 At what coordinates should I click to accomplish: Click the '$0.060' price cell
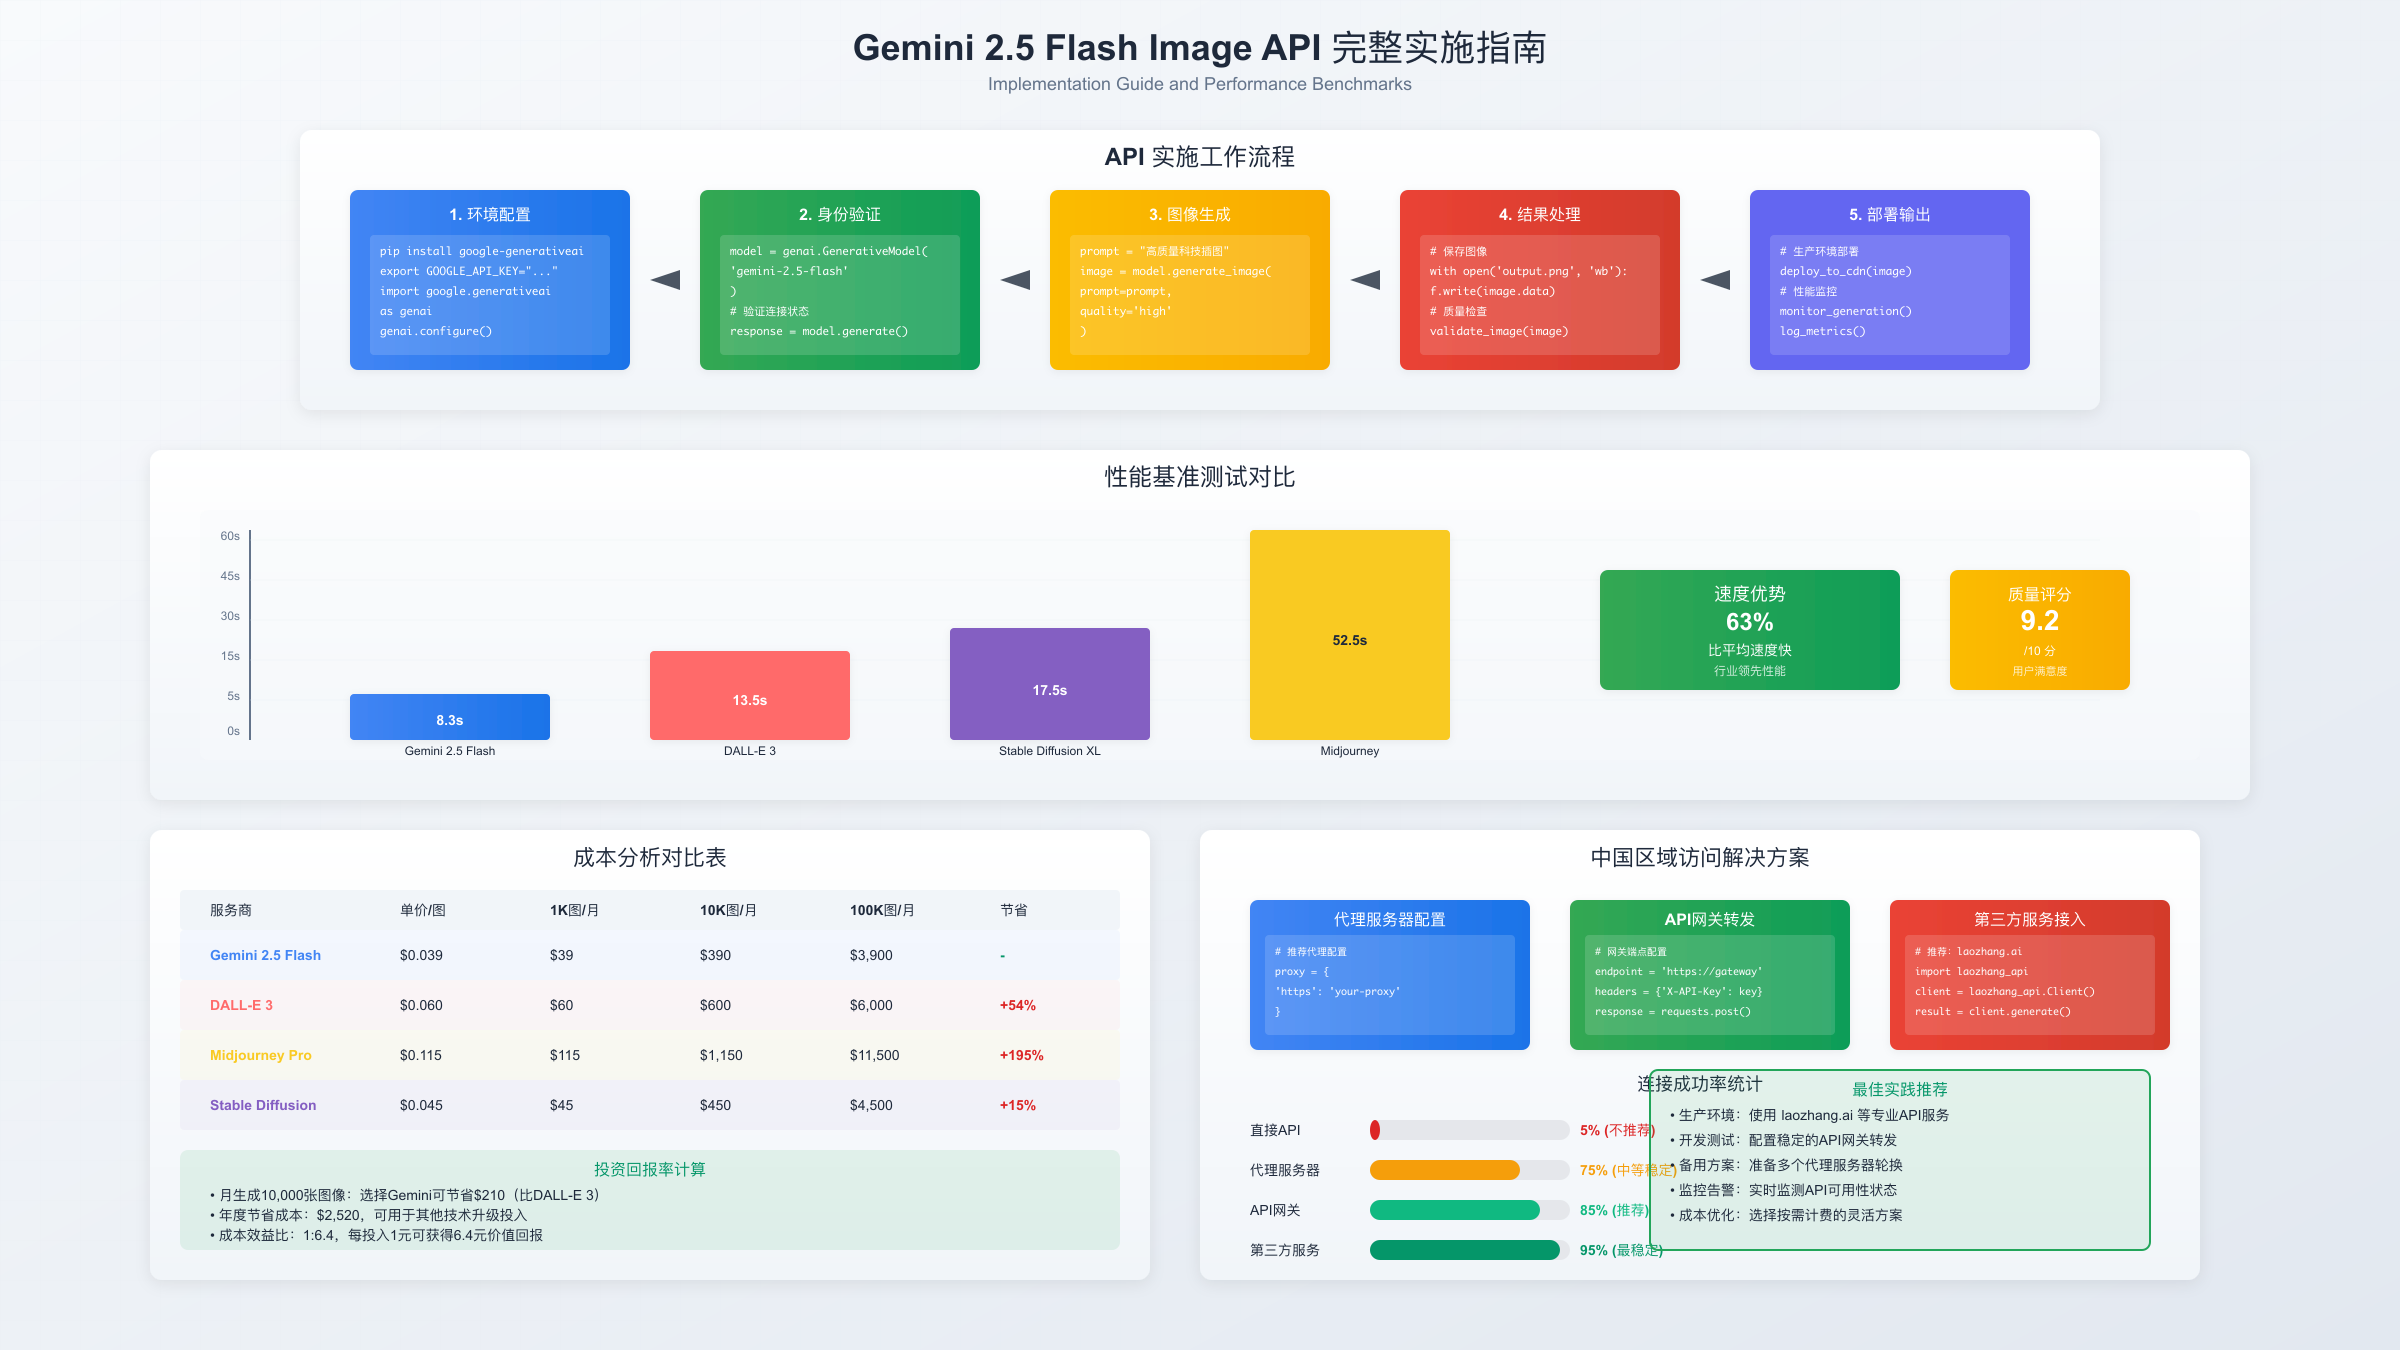point(421,1005)
